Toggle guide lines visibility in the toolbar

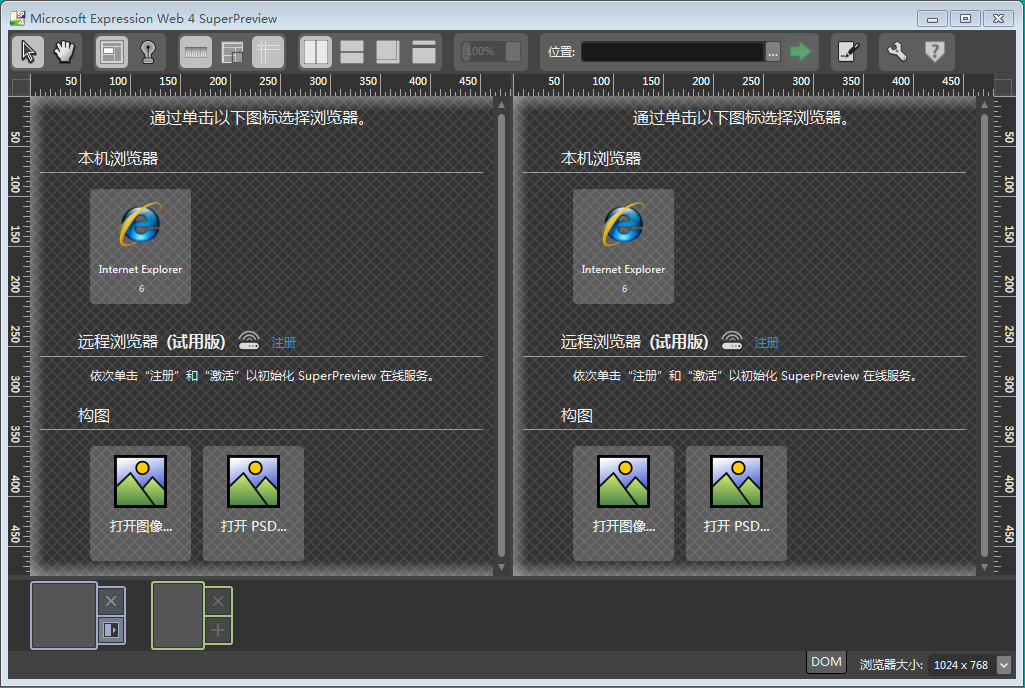[x=268, y=51]
